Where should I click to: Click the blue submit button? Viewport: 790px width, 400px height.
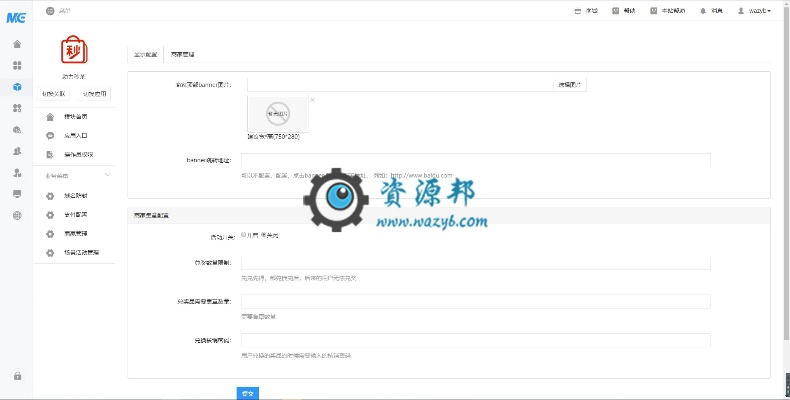(x=247, y=393)
